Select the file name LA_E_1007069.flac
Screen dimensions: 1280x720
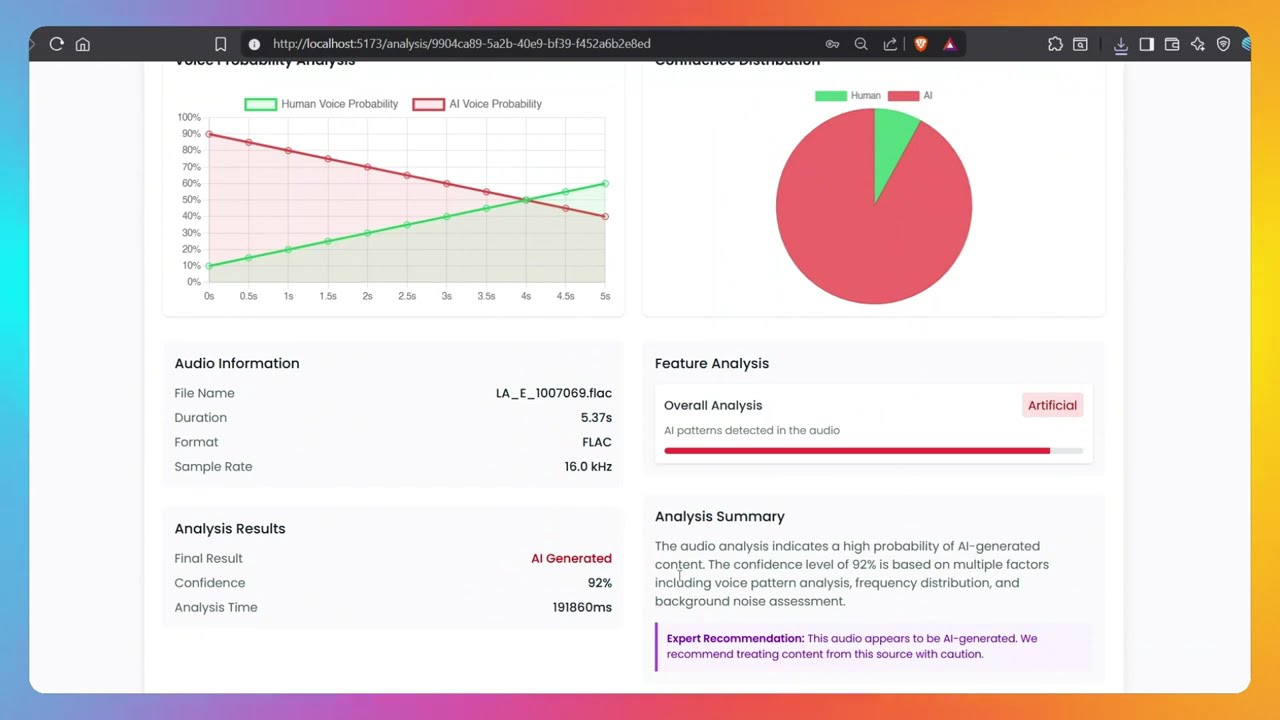(554, 393)
